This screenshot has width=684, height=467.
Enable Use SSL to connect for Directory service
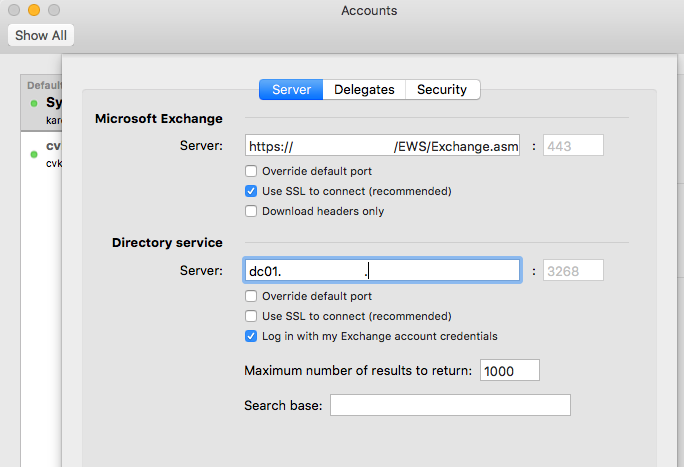[x=251, y=316]
